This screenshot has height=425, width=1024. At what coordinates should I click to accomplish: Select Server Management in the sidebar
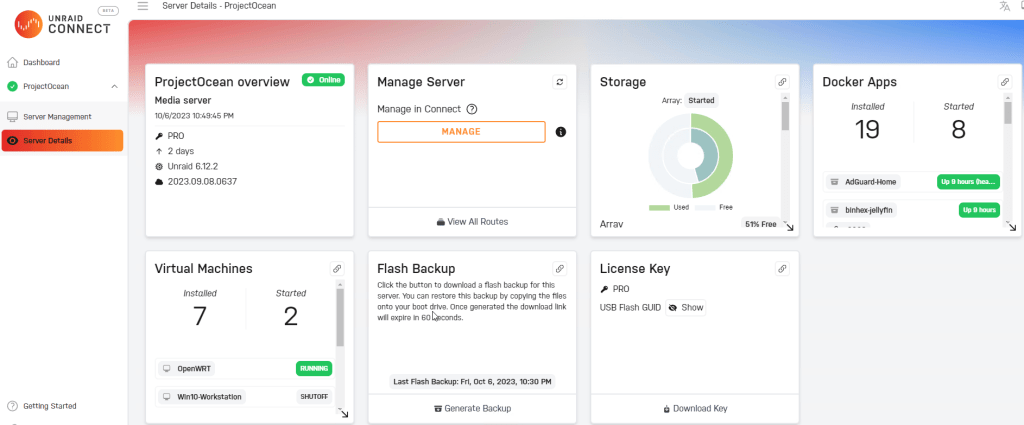(x=57, y=117)
